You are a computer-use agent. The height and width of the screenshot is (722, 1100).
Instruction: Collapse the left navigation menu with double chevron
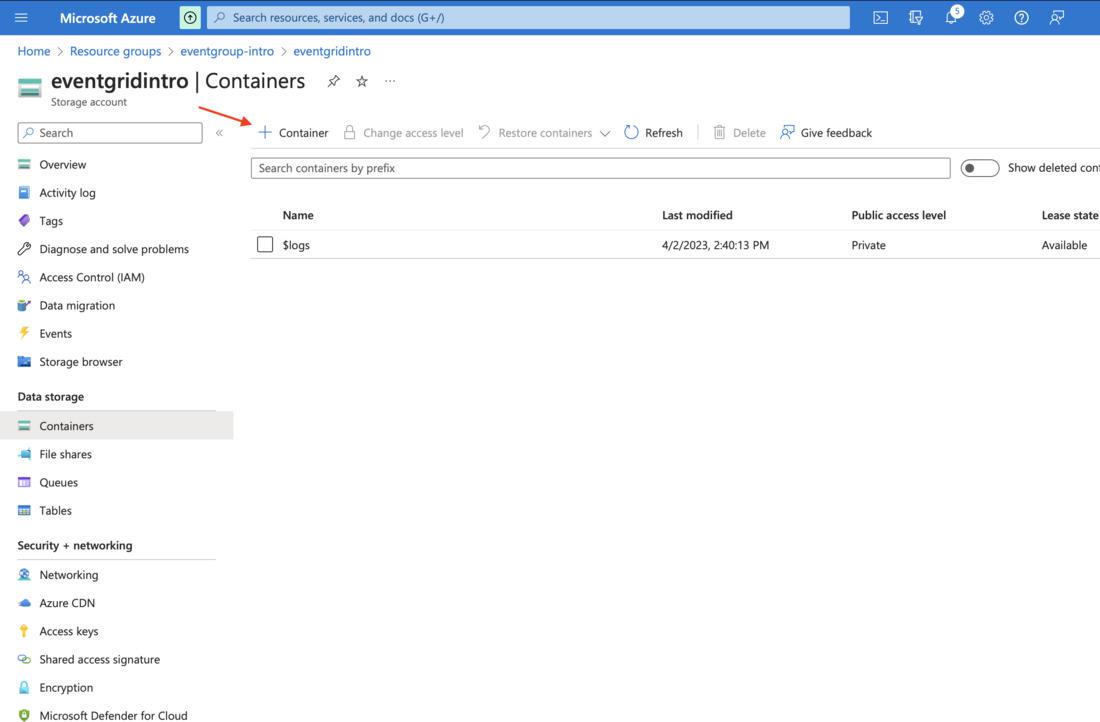[x=219, y=133]
